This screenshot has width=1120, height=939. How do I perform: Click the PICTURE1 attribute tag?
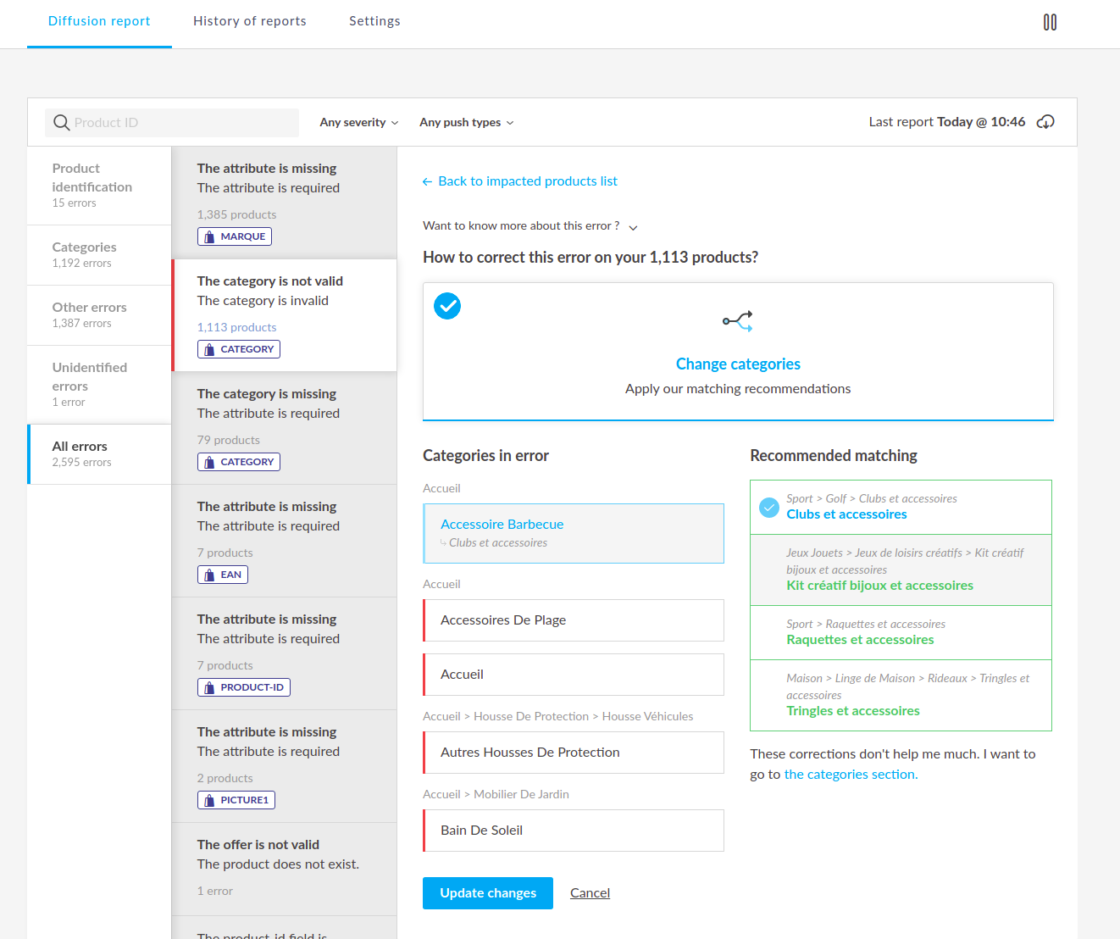click(x=235, y=800)
